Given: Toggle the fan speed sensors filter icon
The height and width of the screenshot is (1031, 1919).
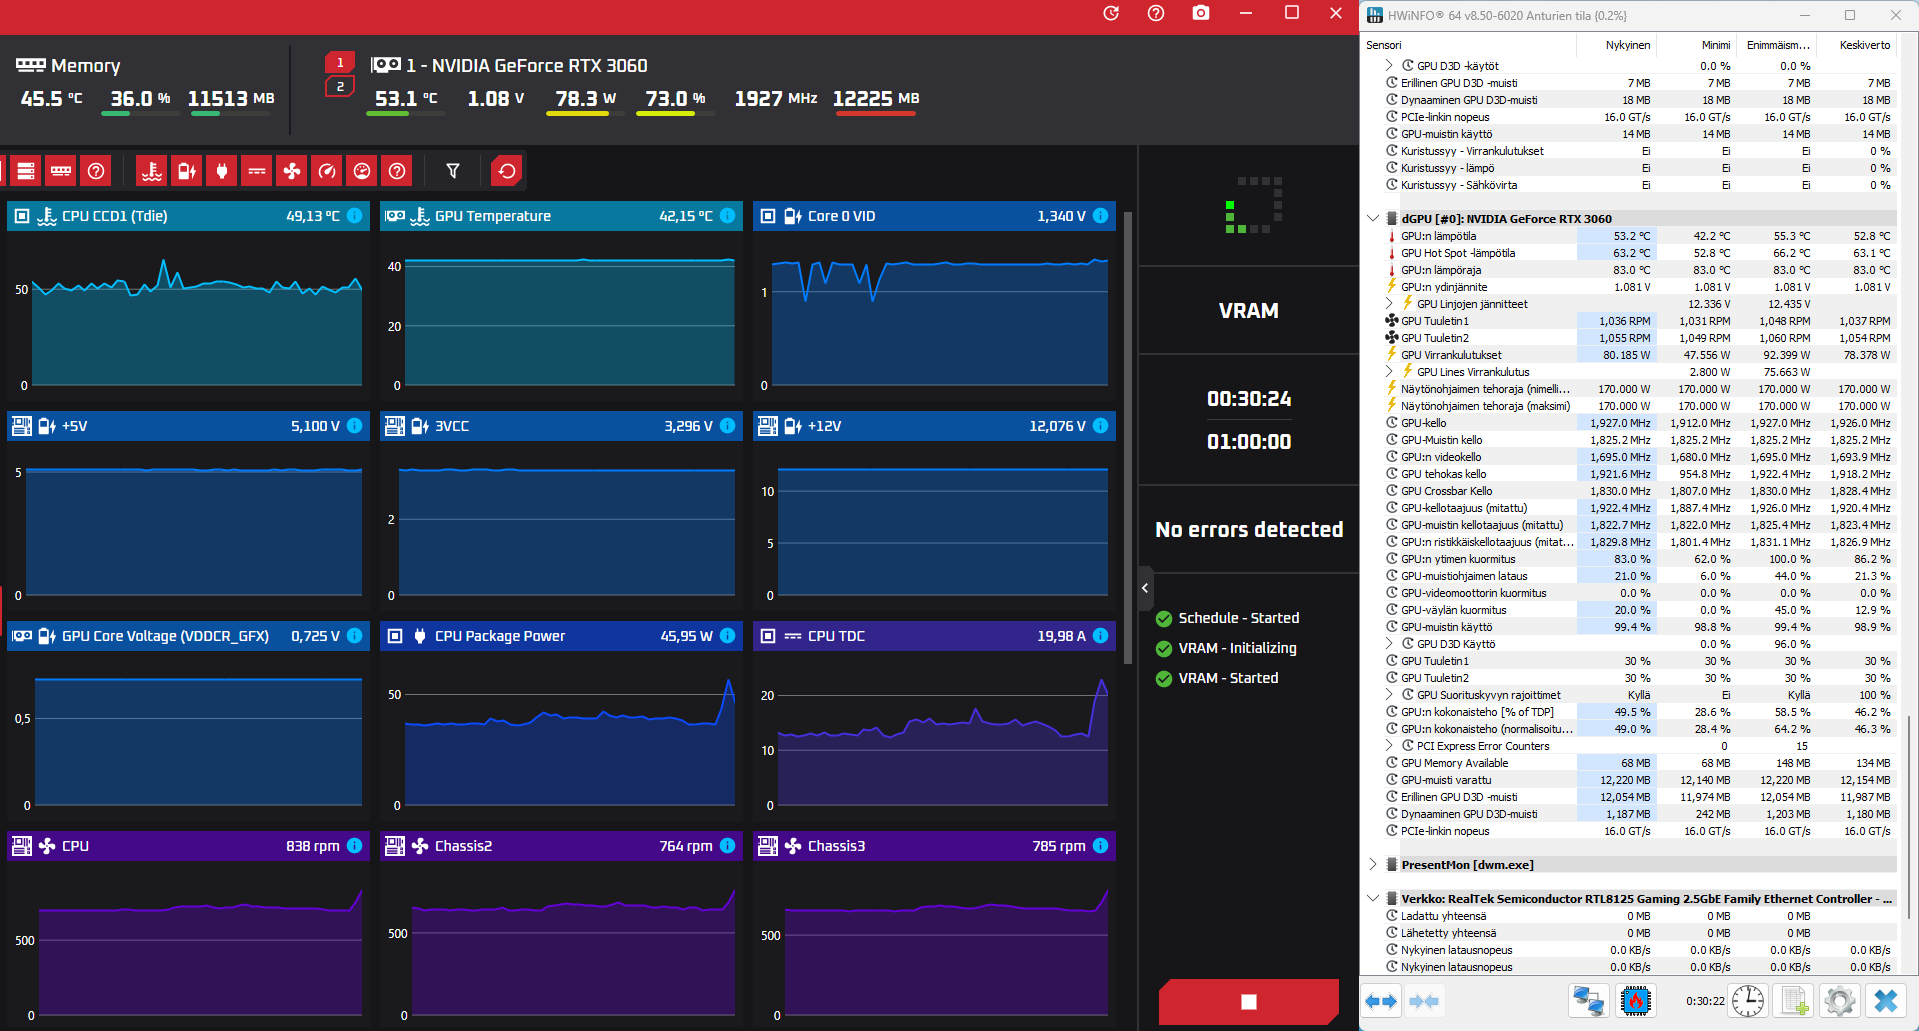Looking at the screenshot, I should 292,171.
